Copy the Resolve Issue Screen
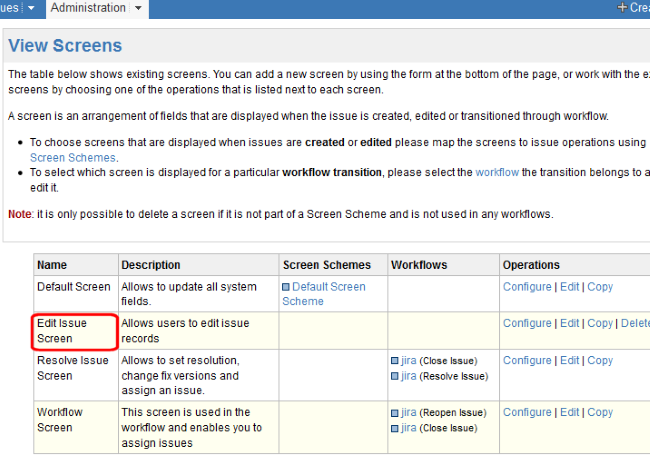 pyautogui.click(x=600, y=360)
